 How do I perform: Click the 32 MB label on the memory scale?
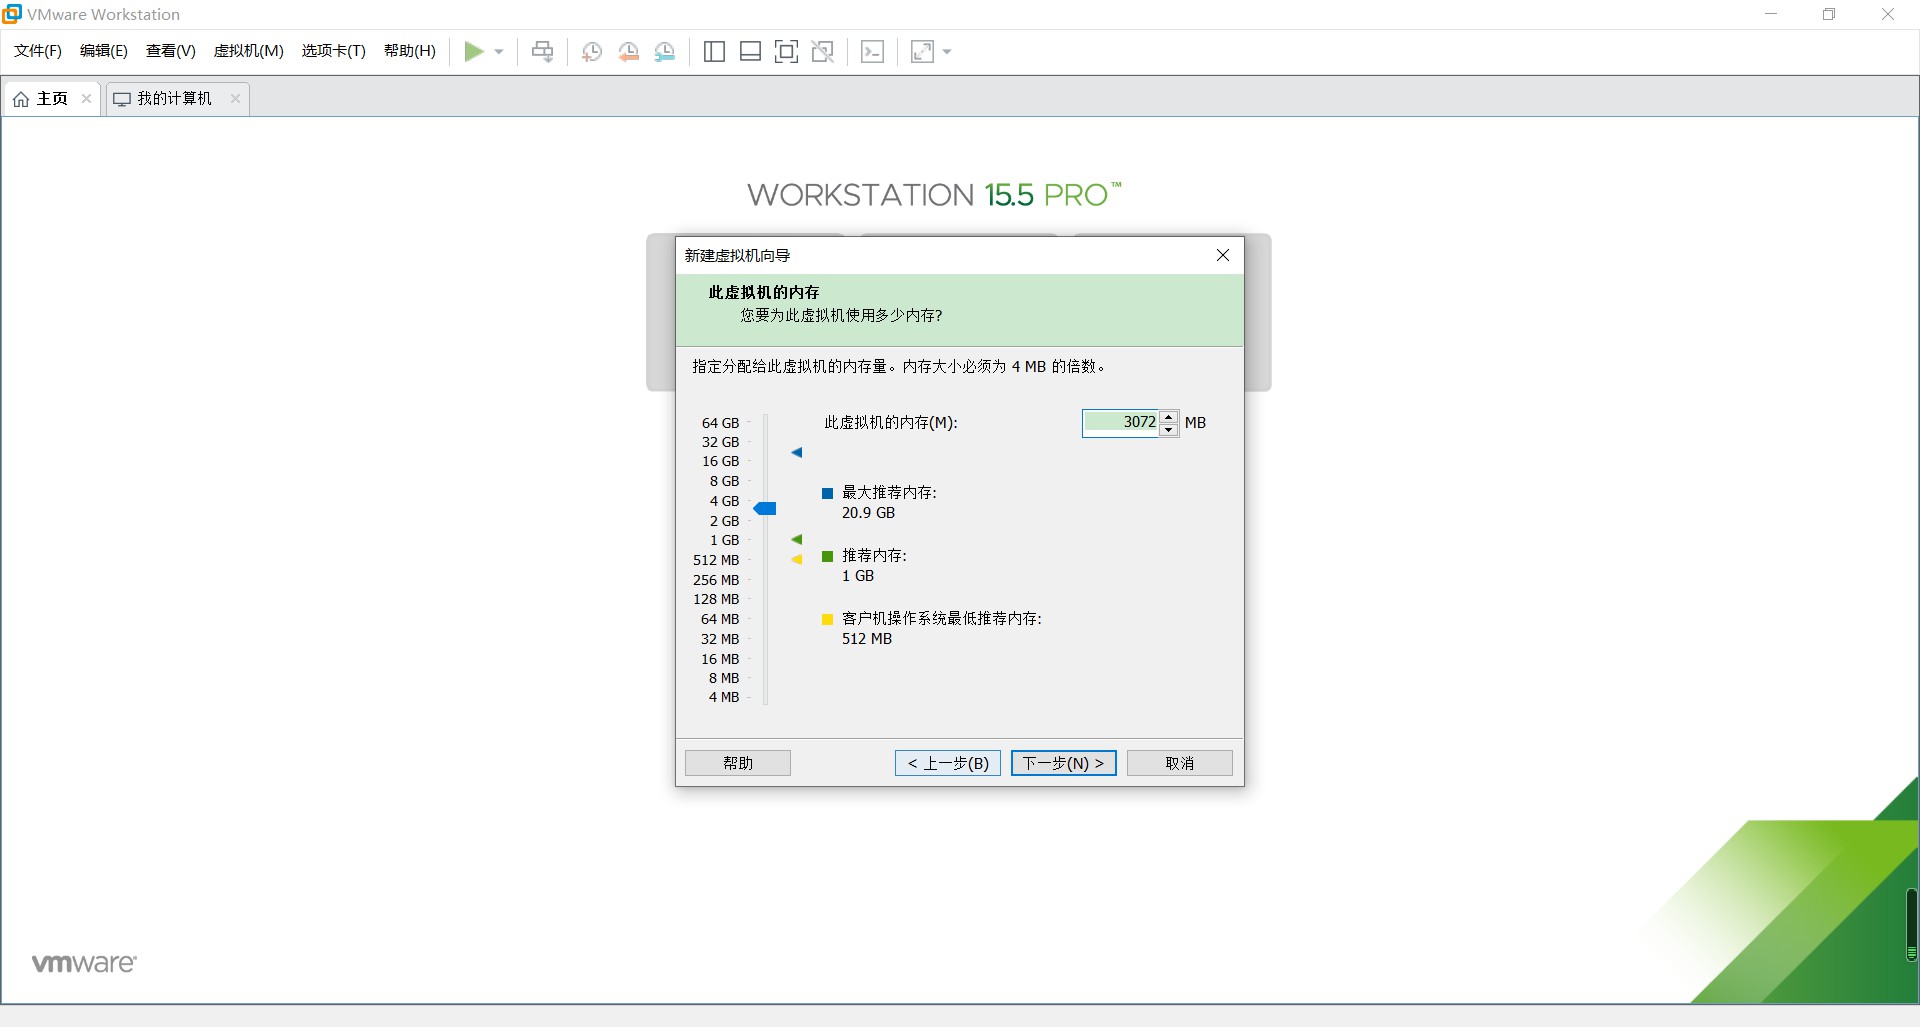pos(720,639)
